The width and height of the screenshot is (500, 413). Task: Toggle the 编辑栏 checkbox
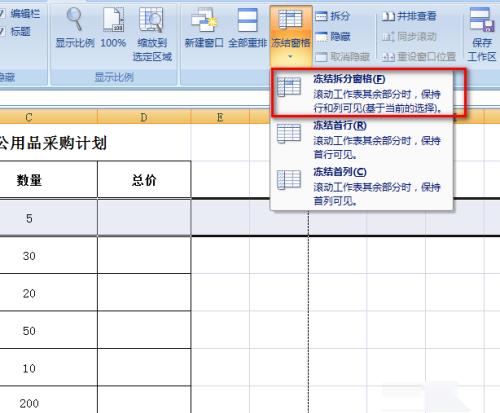pos(2,14)
